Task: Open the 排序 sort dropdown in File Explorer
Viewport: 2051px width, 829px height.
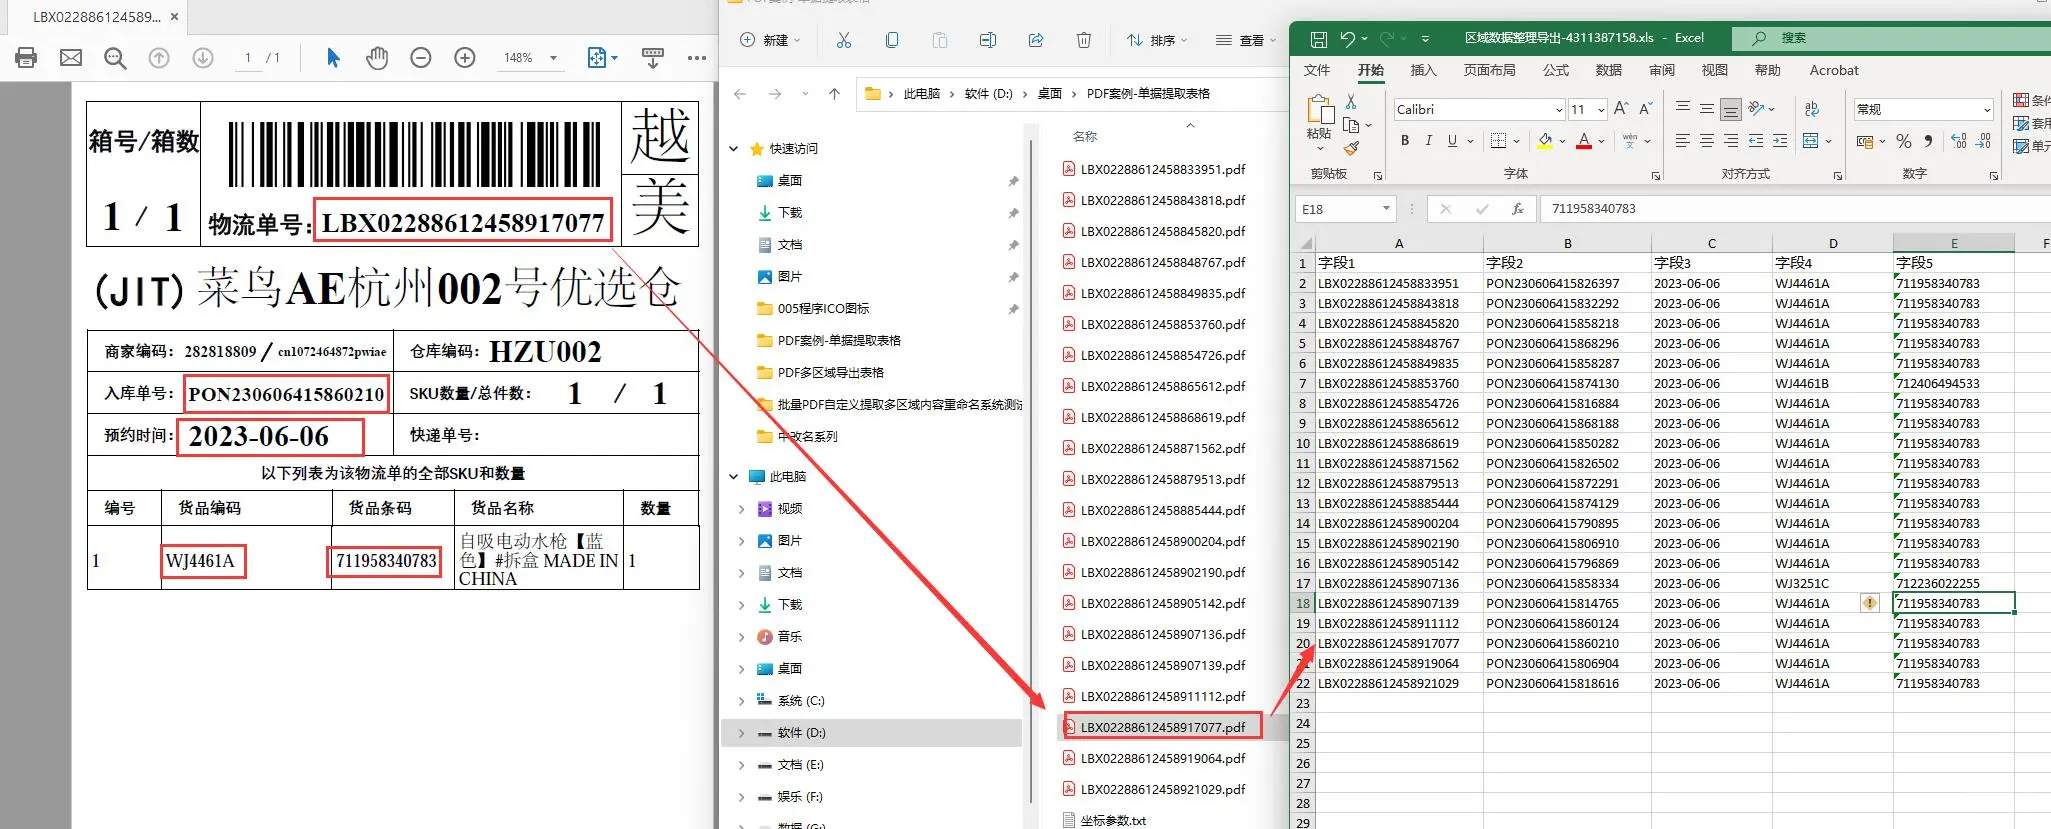Action: (x=1157, y=40)
